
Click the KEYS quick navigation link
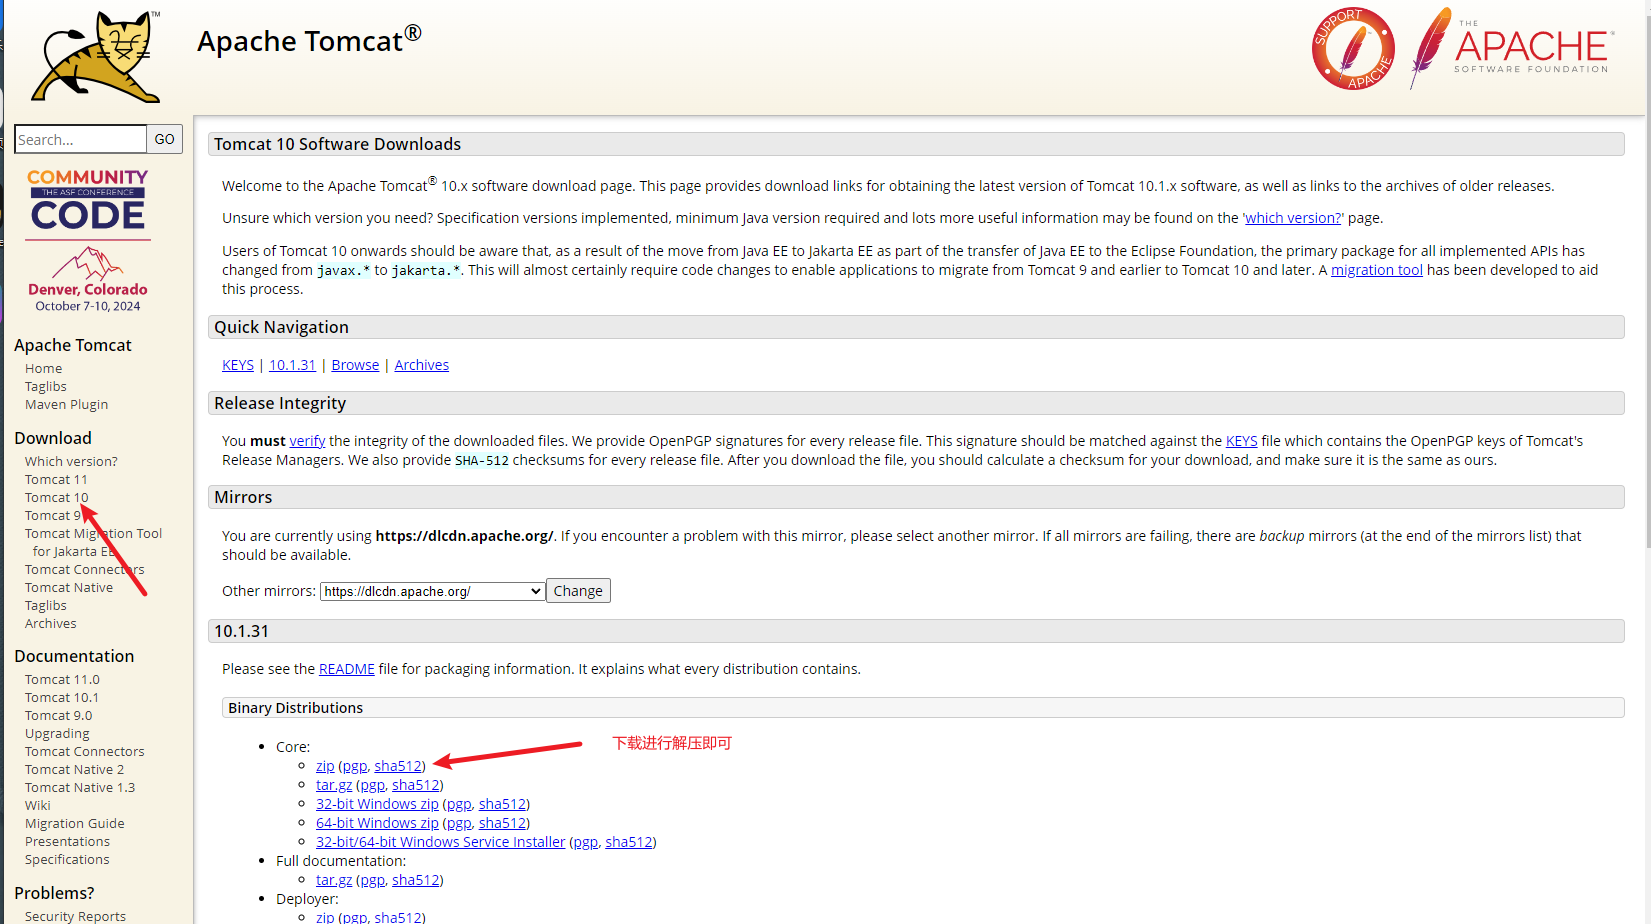point(238,365)
